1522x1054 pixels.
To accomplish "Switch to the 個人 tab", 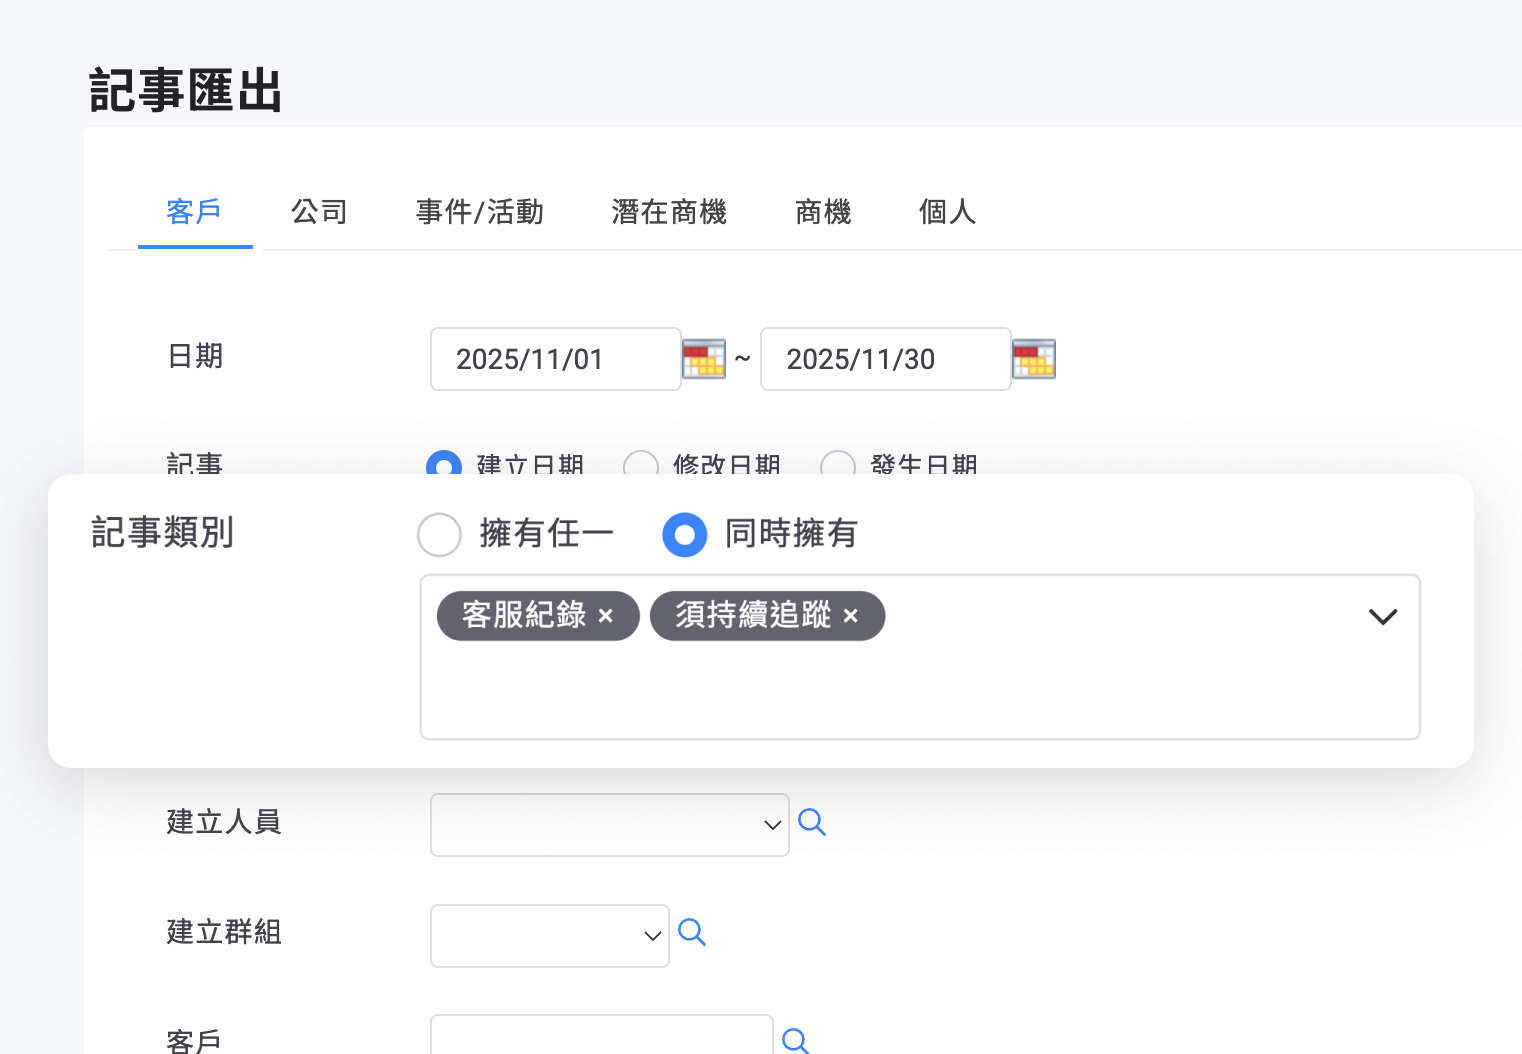I will click(x=945, y=212).
